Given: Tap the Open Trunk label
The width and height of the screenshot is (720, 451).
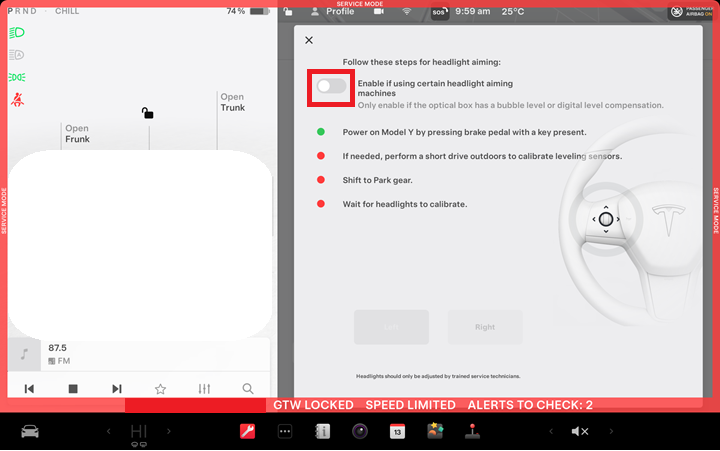Looking at the screenshot, I should point(232,102).
